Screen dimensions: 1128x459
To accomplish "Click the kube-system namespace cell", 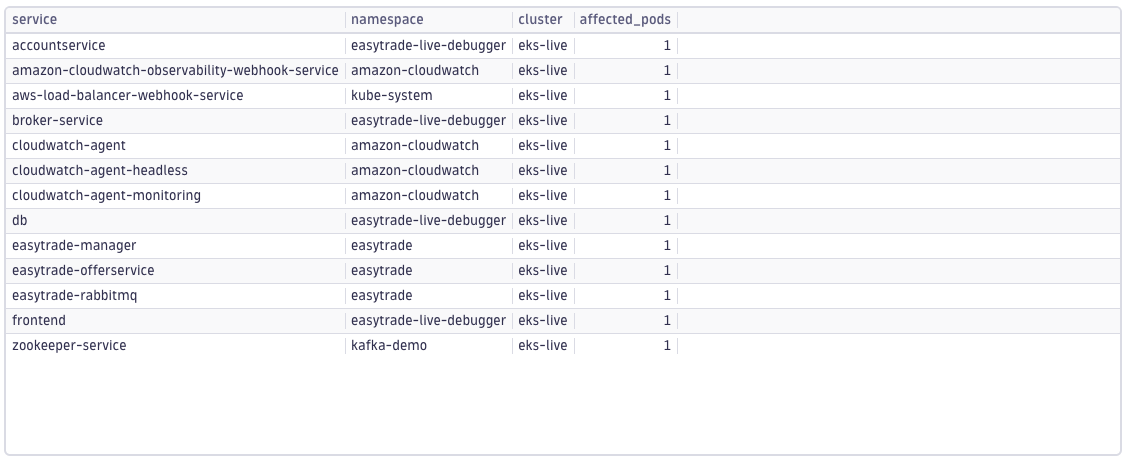I will tap(429, 96).
